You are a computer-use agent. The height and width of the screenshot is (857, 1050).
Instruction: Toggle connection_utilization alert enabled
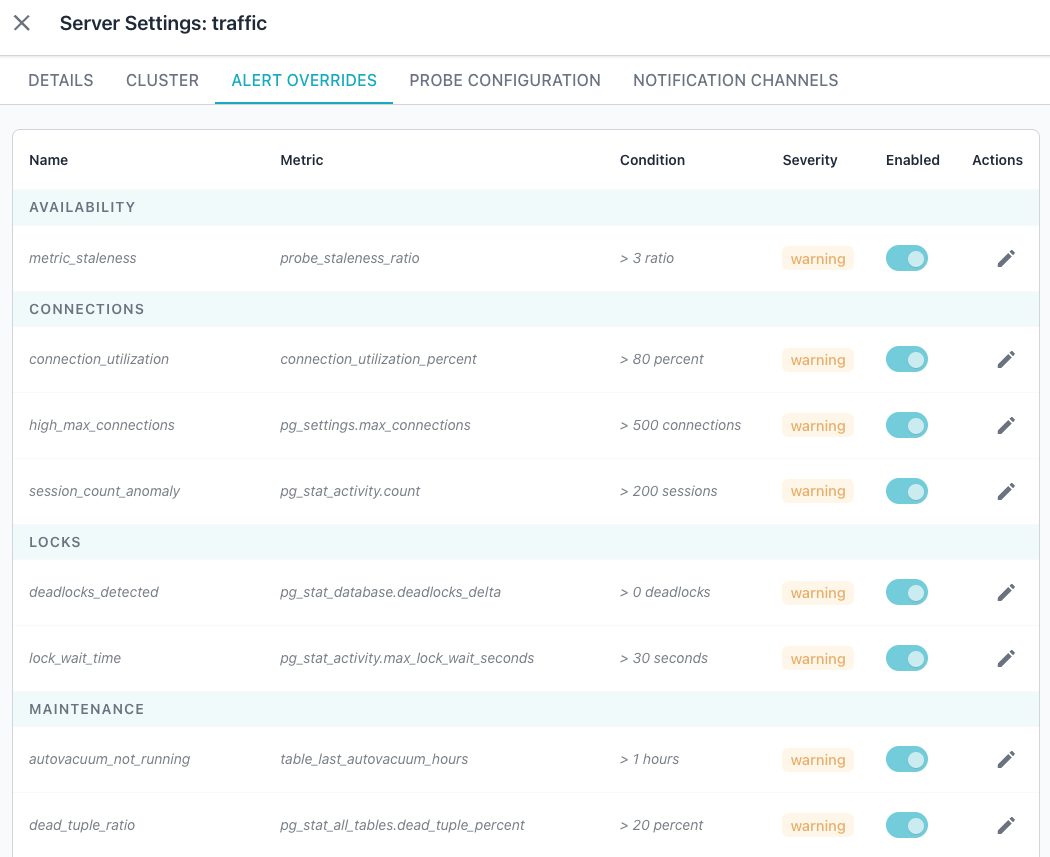[907, 360]
